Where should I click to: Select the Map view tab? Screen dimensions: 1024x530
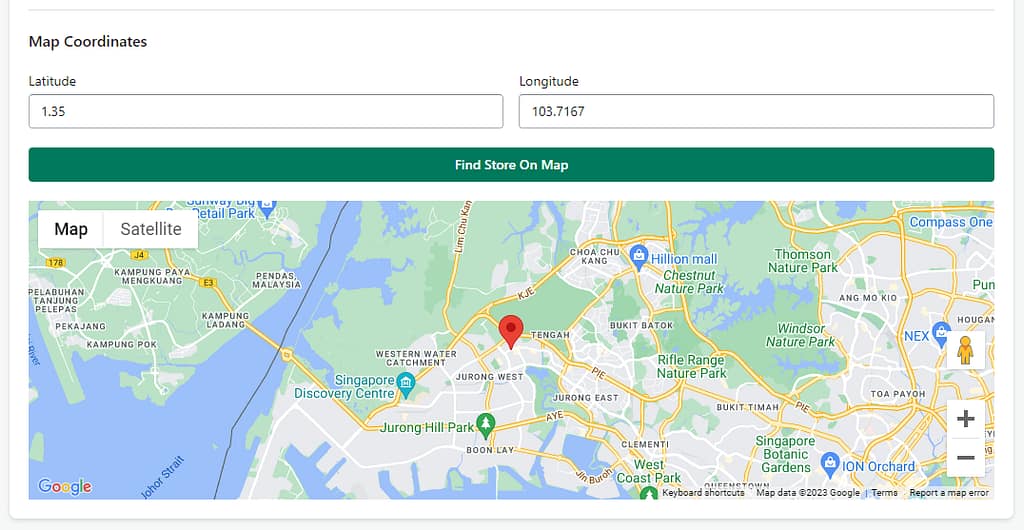coord(71,229)
